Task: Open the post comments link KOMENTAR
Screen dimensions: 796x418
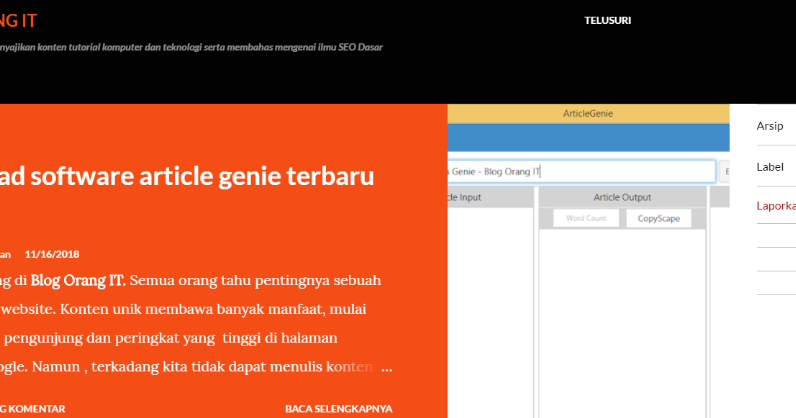Action: (x=32, y=409)
